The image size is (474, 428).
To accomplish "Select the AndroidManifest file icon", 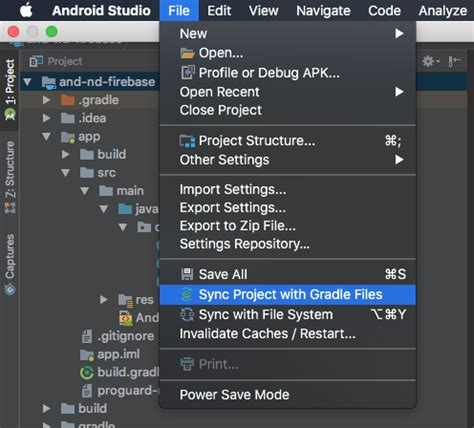I will coord(126,318).
